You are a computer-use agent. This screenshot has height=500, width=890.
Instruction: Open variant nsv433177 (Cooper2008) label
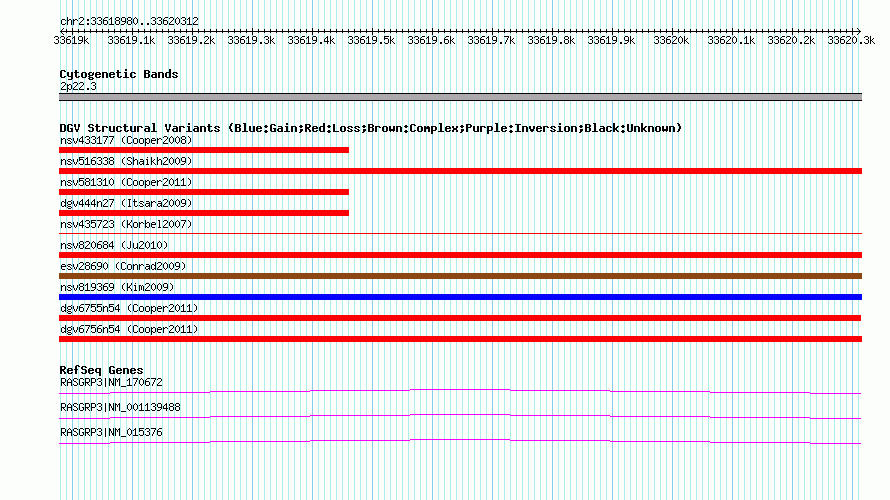126,140
